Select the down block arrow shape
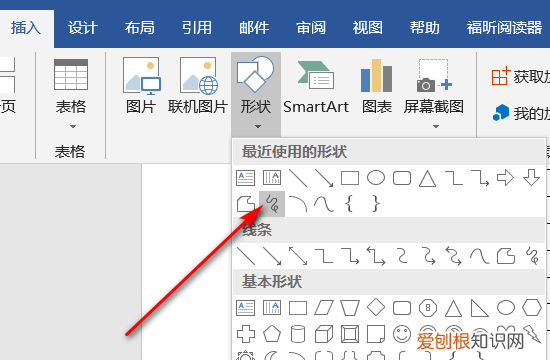This screenshot has width=550, height=360. coord(531,178)
